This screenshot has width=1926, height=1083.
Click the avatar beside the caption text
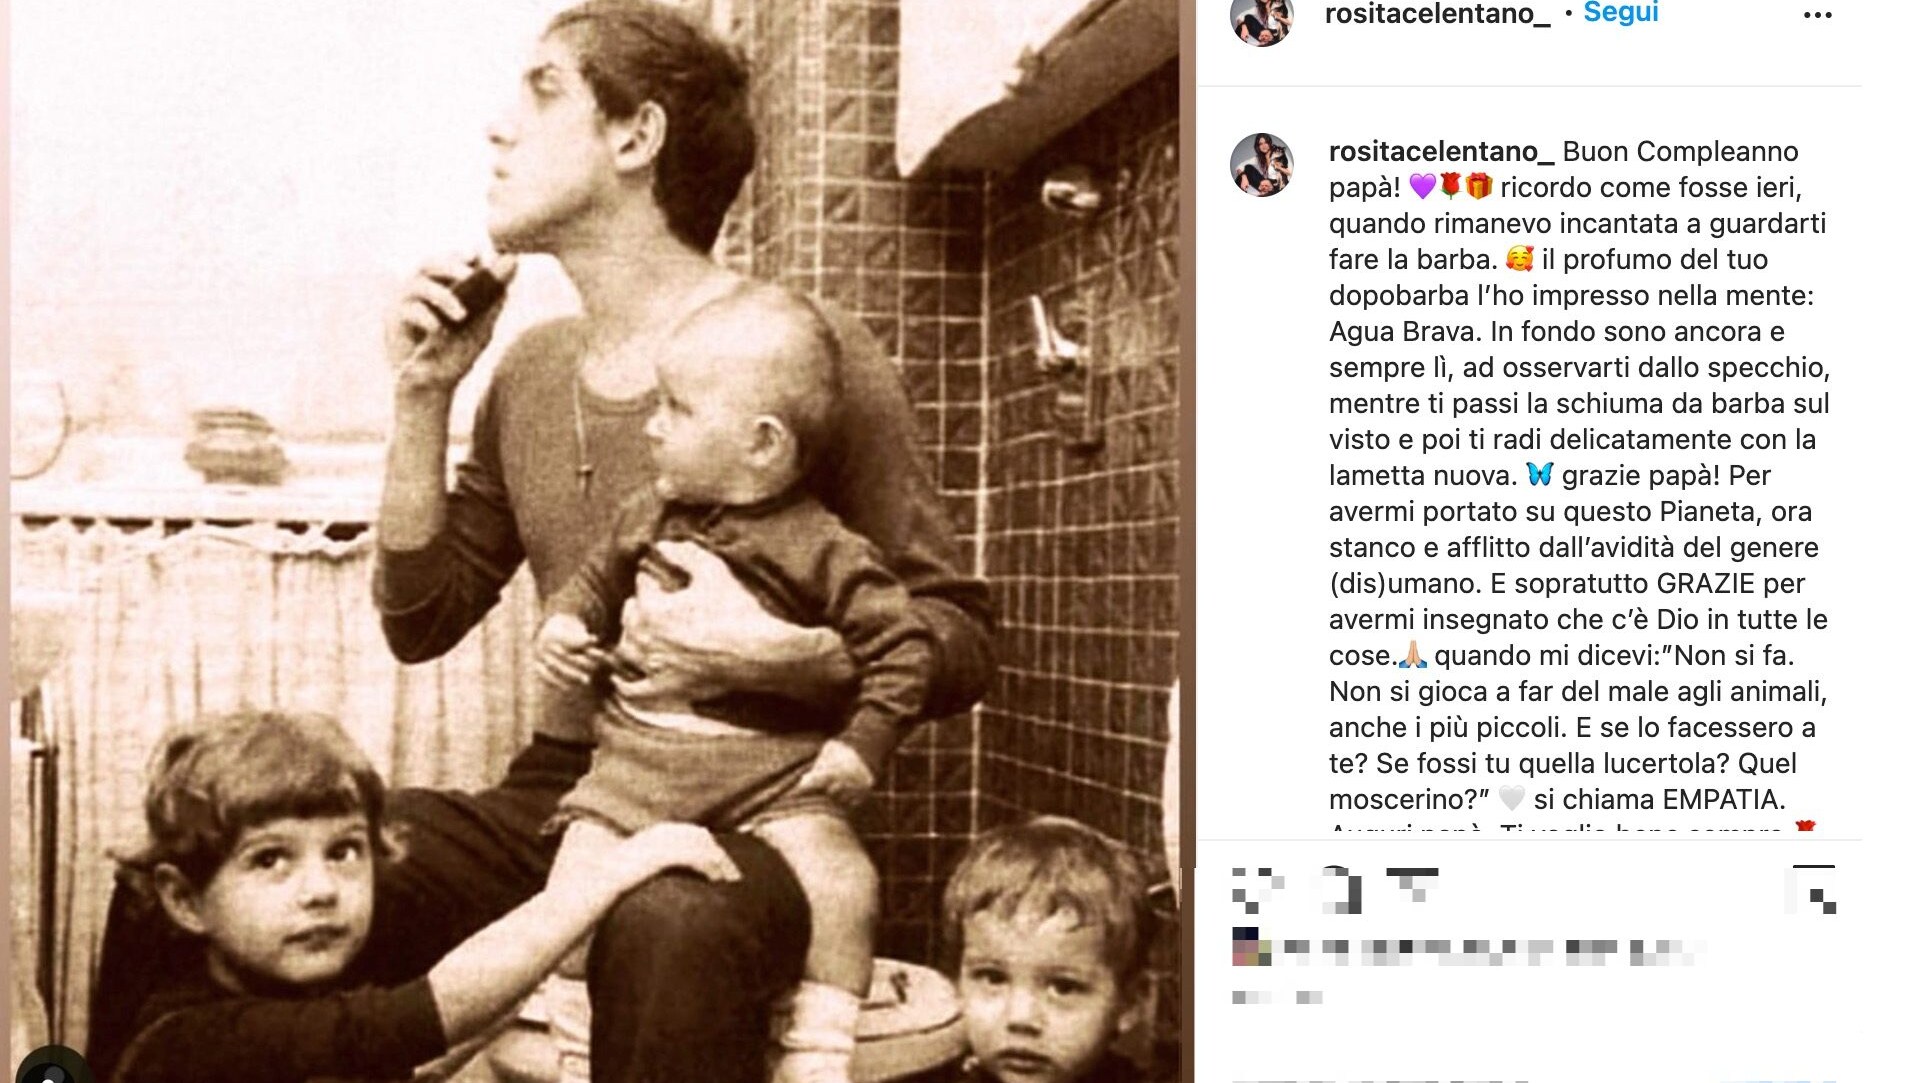pyautogui.click(x=1262, y=165)
